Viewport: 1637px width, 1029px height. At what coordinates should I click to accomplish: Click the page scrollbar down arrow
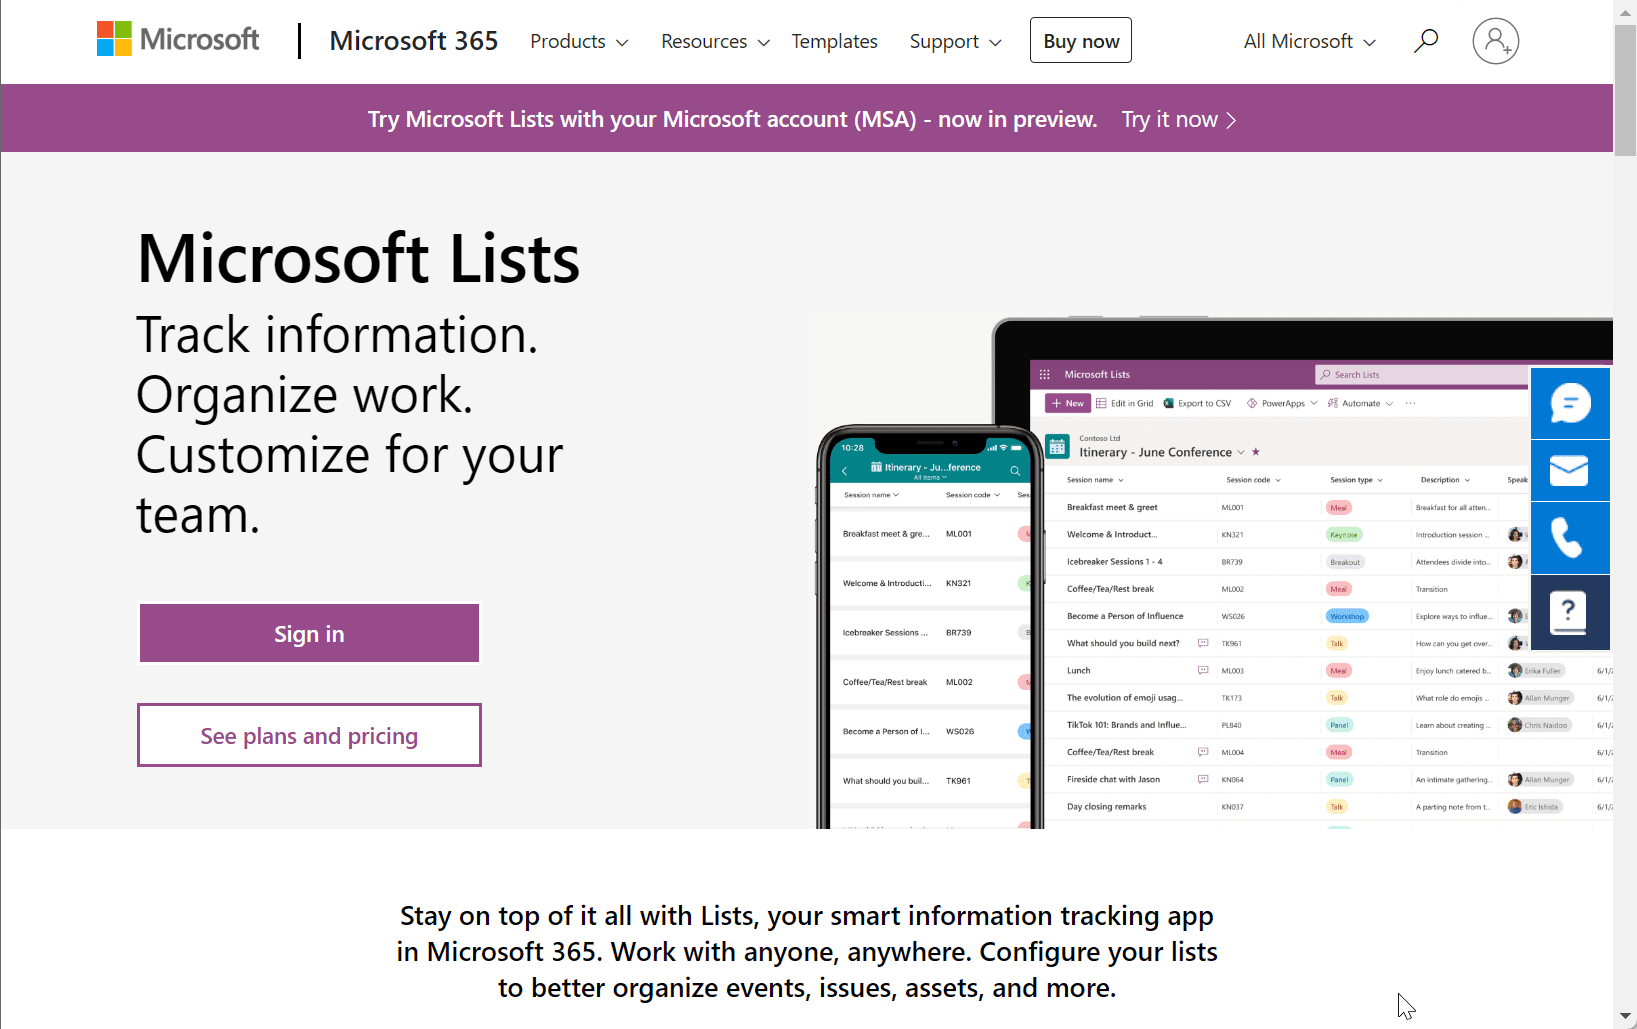[1625, 1017]
